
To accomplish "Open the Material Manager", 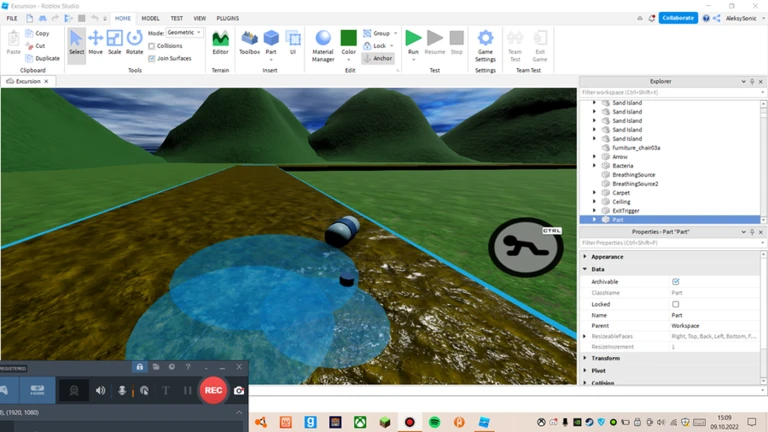I will pyautogui.click(x=323, y=46).
